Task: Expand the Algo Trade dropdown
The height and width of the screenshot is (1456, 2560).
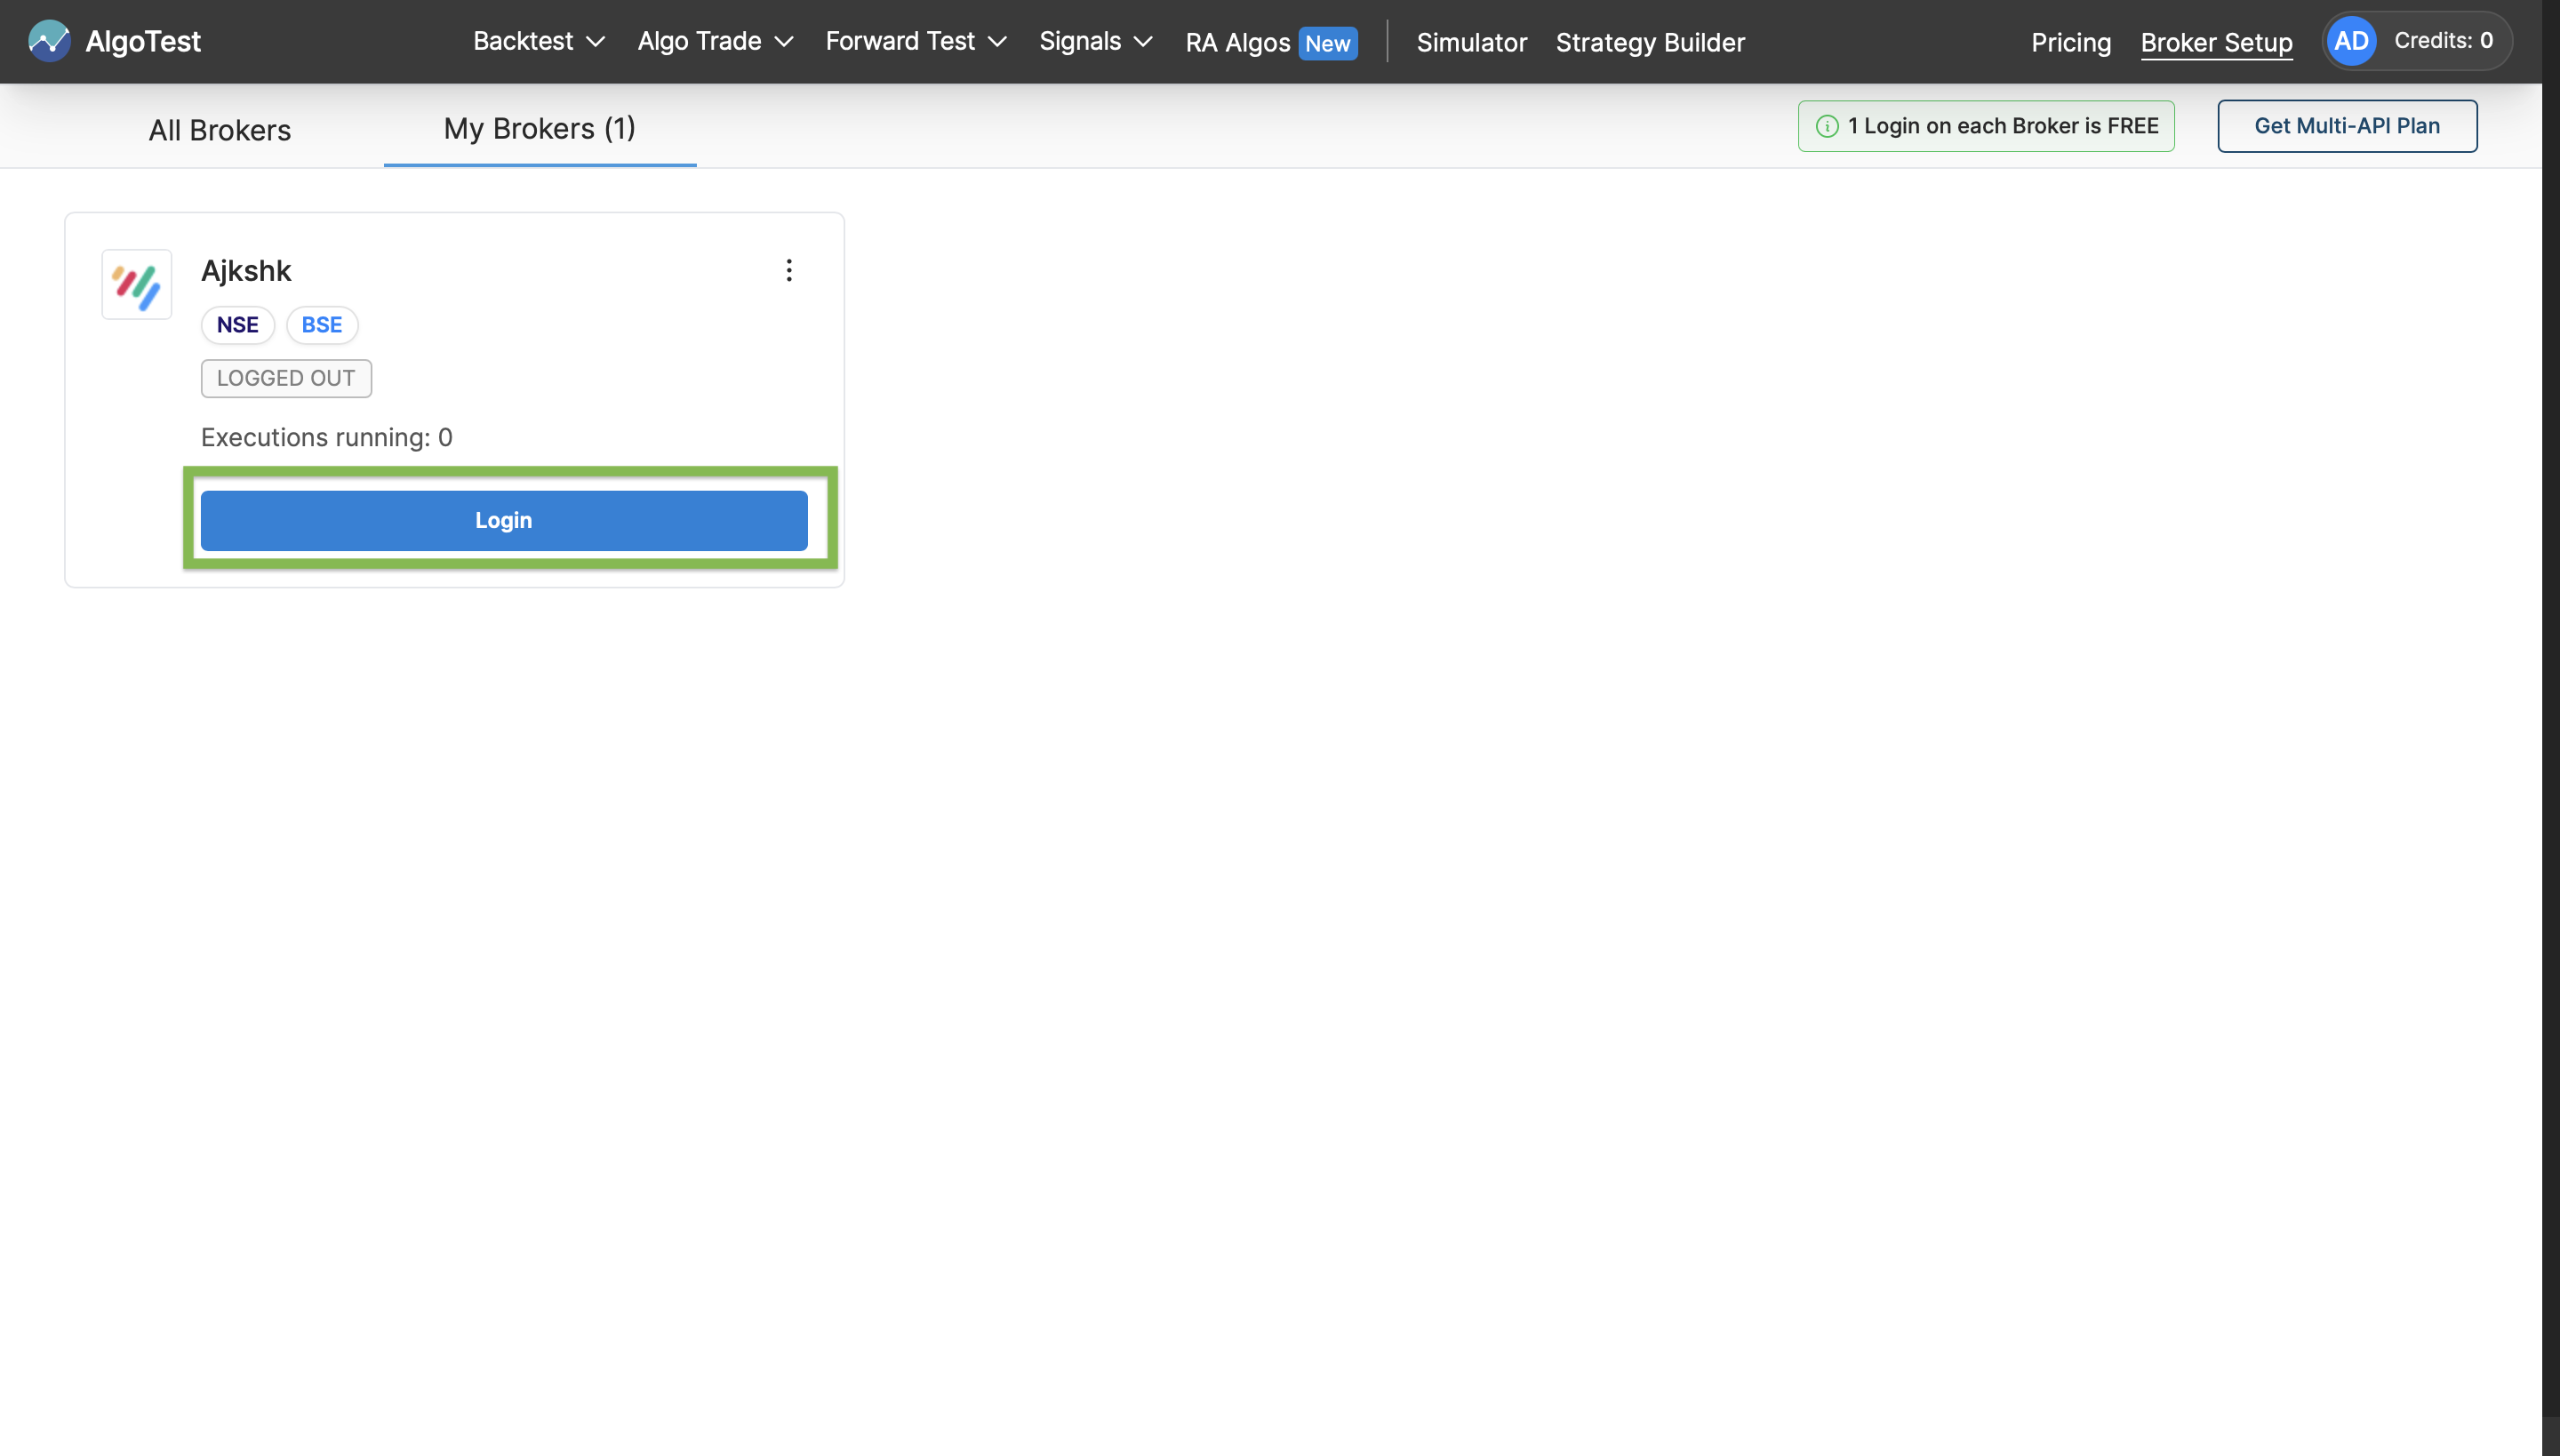Action: click(716, 41)
